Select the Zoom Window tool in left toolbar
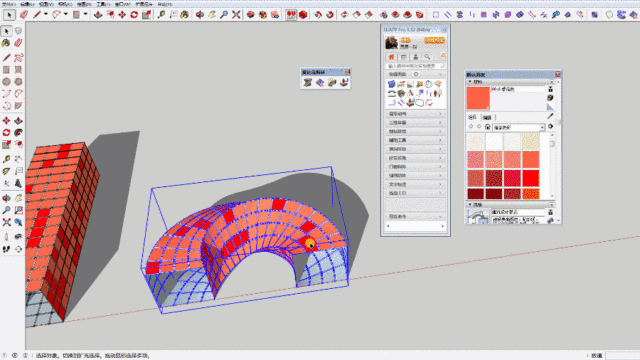640x360 pixels. [18, 210]
